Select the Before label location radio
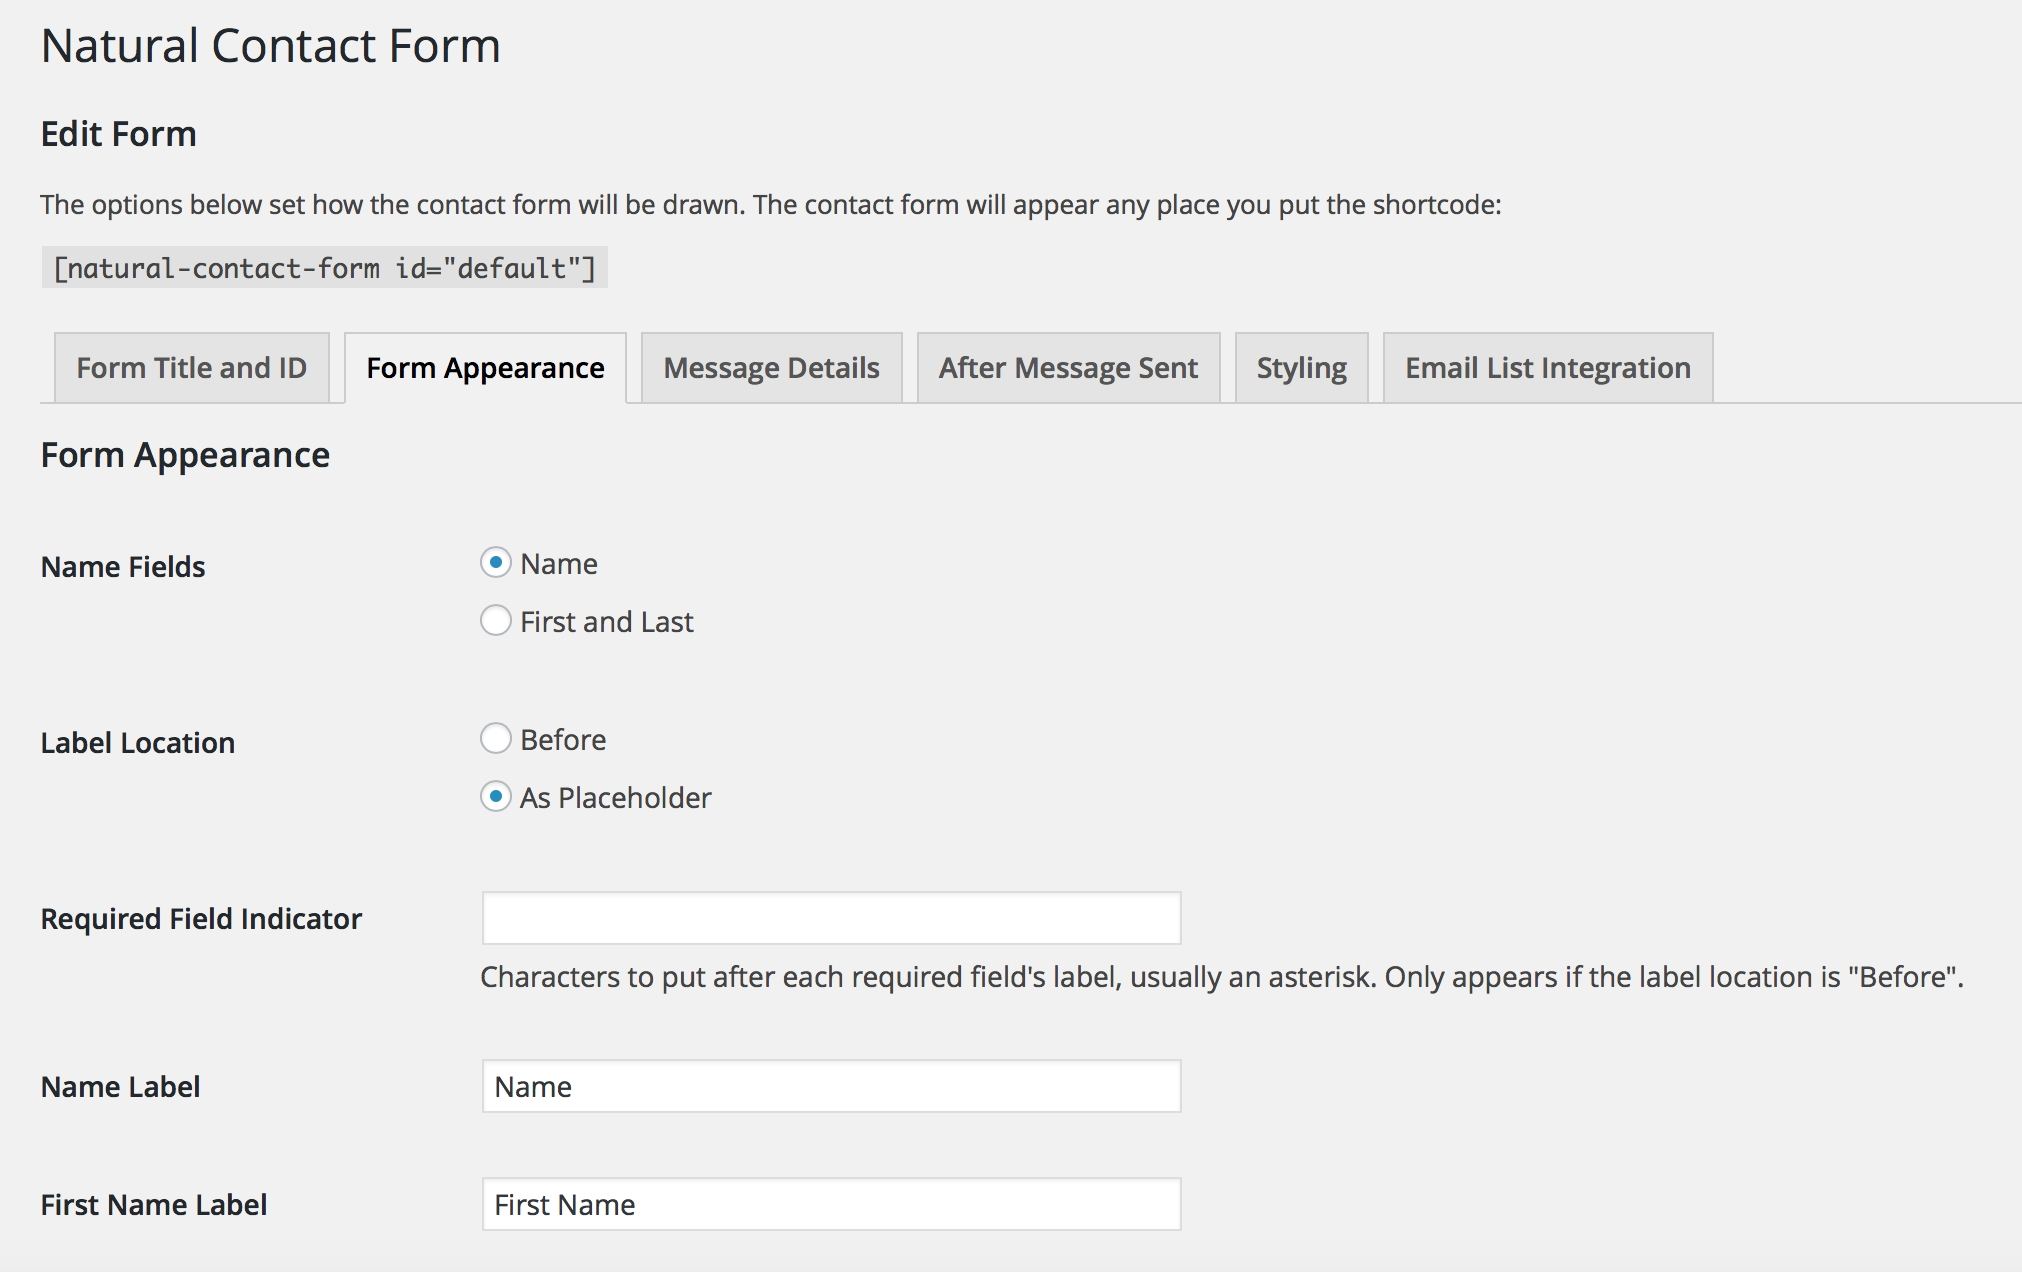This screenshot has height=1272, width=2022. point(496,739)
